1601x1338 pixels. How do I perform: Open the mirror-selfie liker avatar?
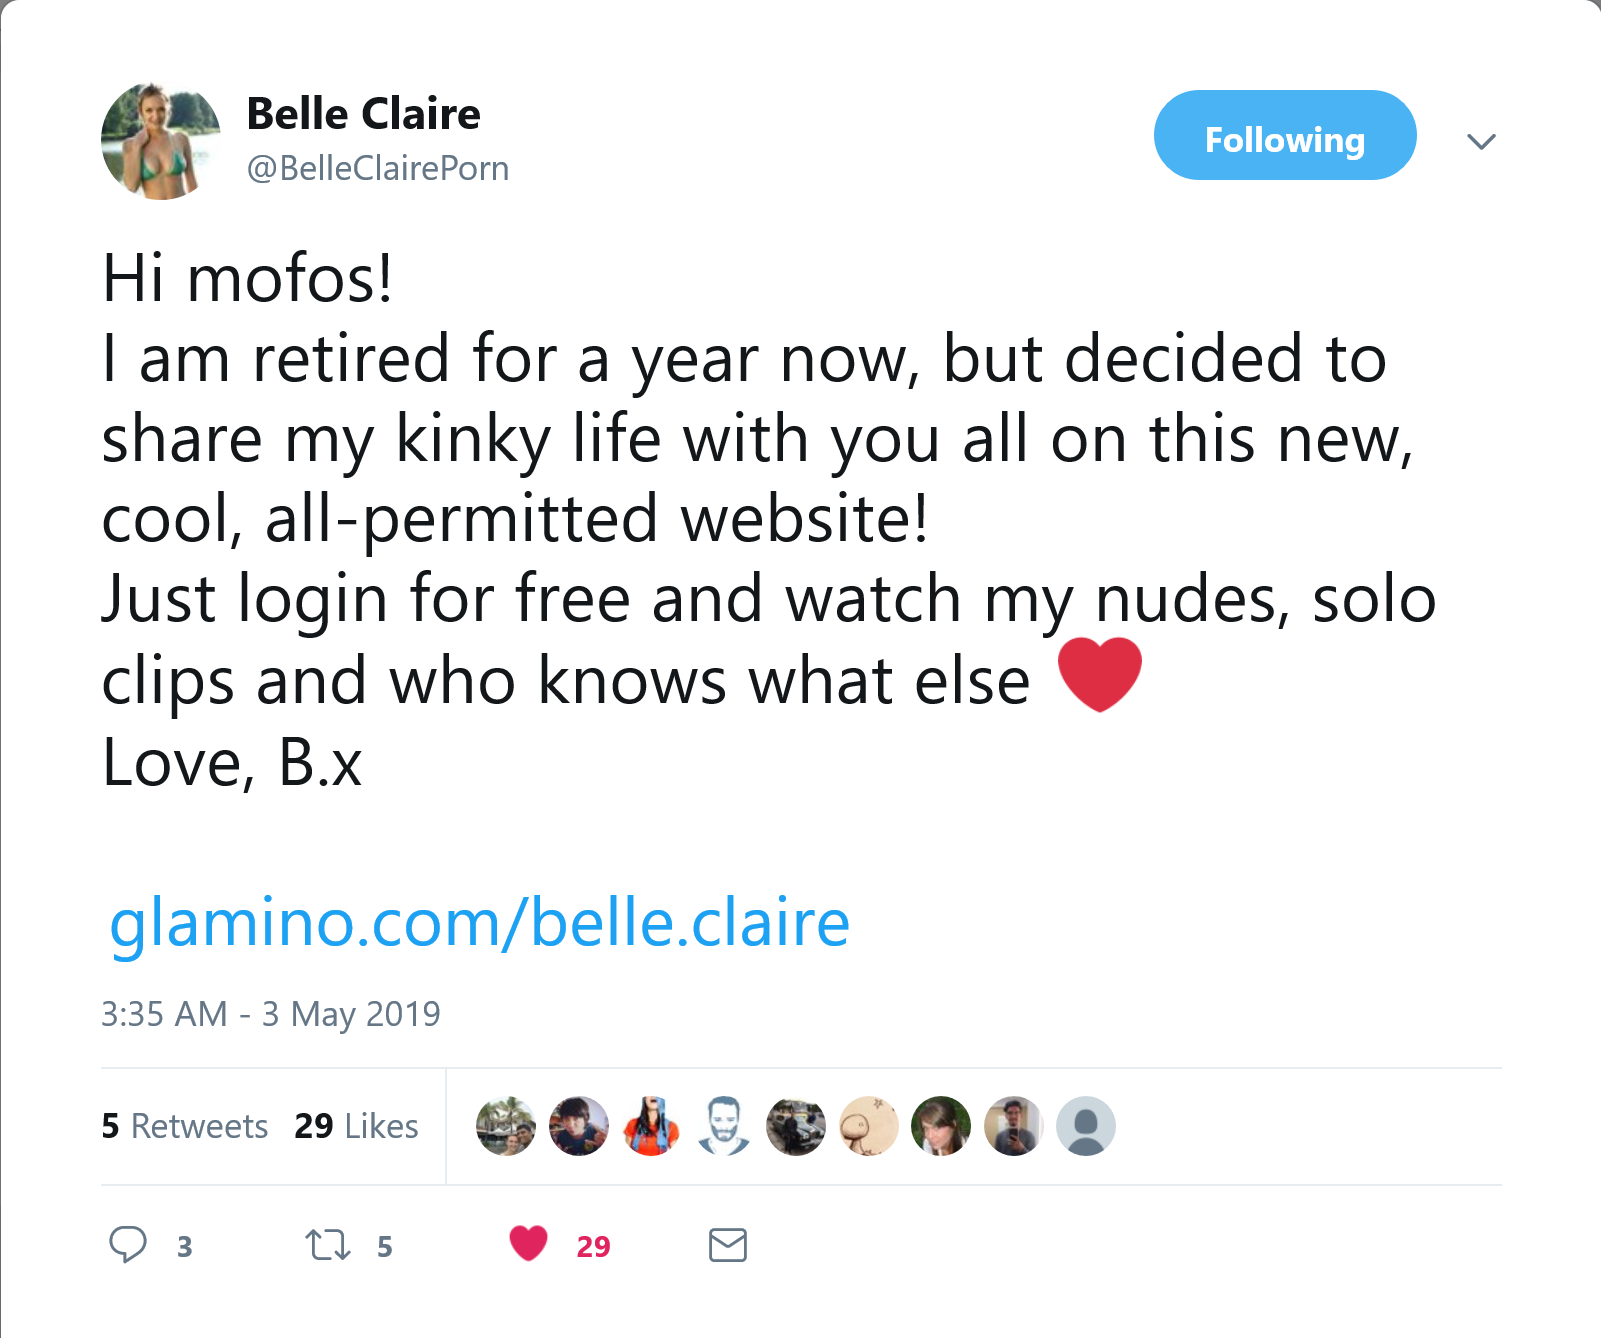click(1014, 1126)
